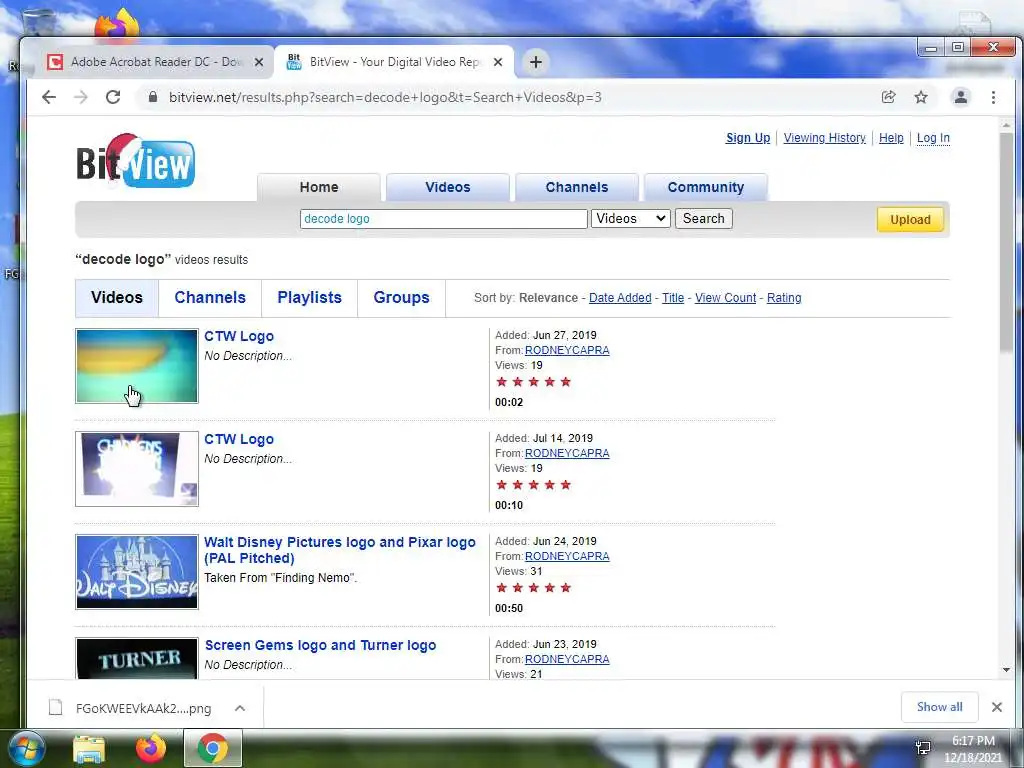Select the Videos results tab

(117, 298)
